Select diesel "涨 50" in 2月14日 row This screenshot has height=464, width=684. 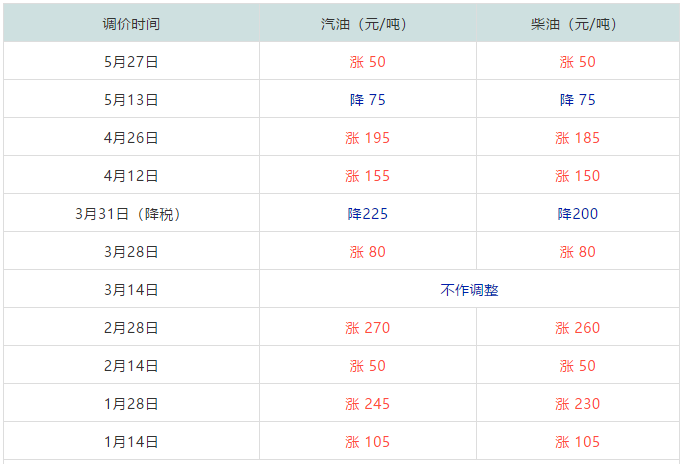(x=578, y=365)
